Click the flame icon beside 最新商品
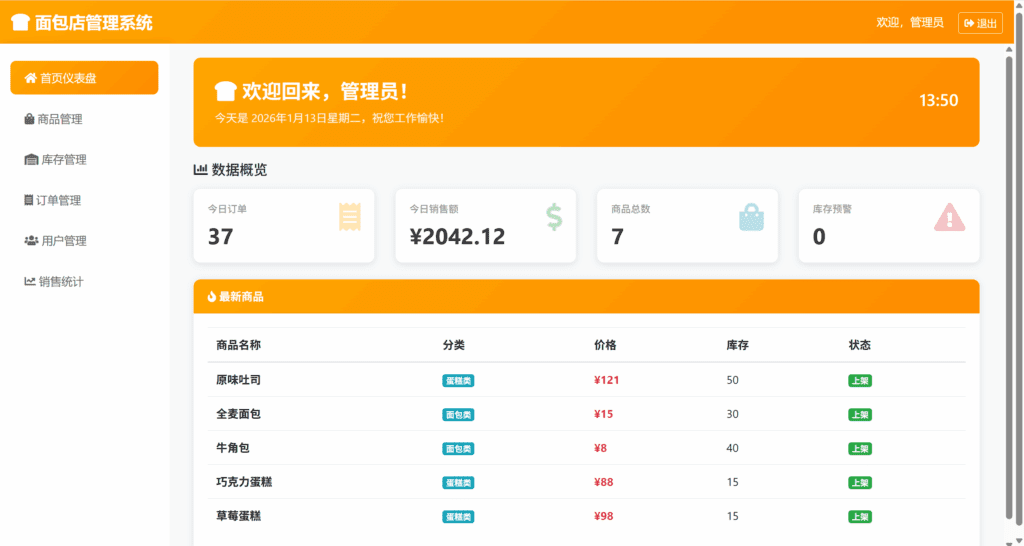 [x=212, y=297]
